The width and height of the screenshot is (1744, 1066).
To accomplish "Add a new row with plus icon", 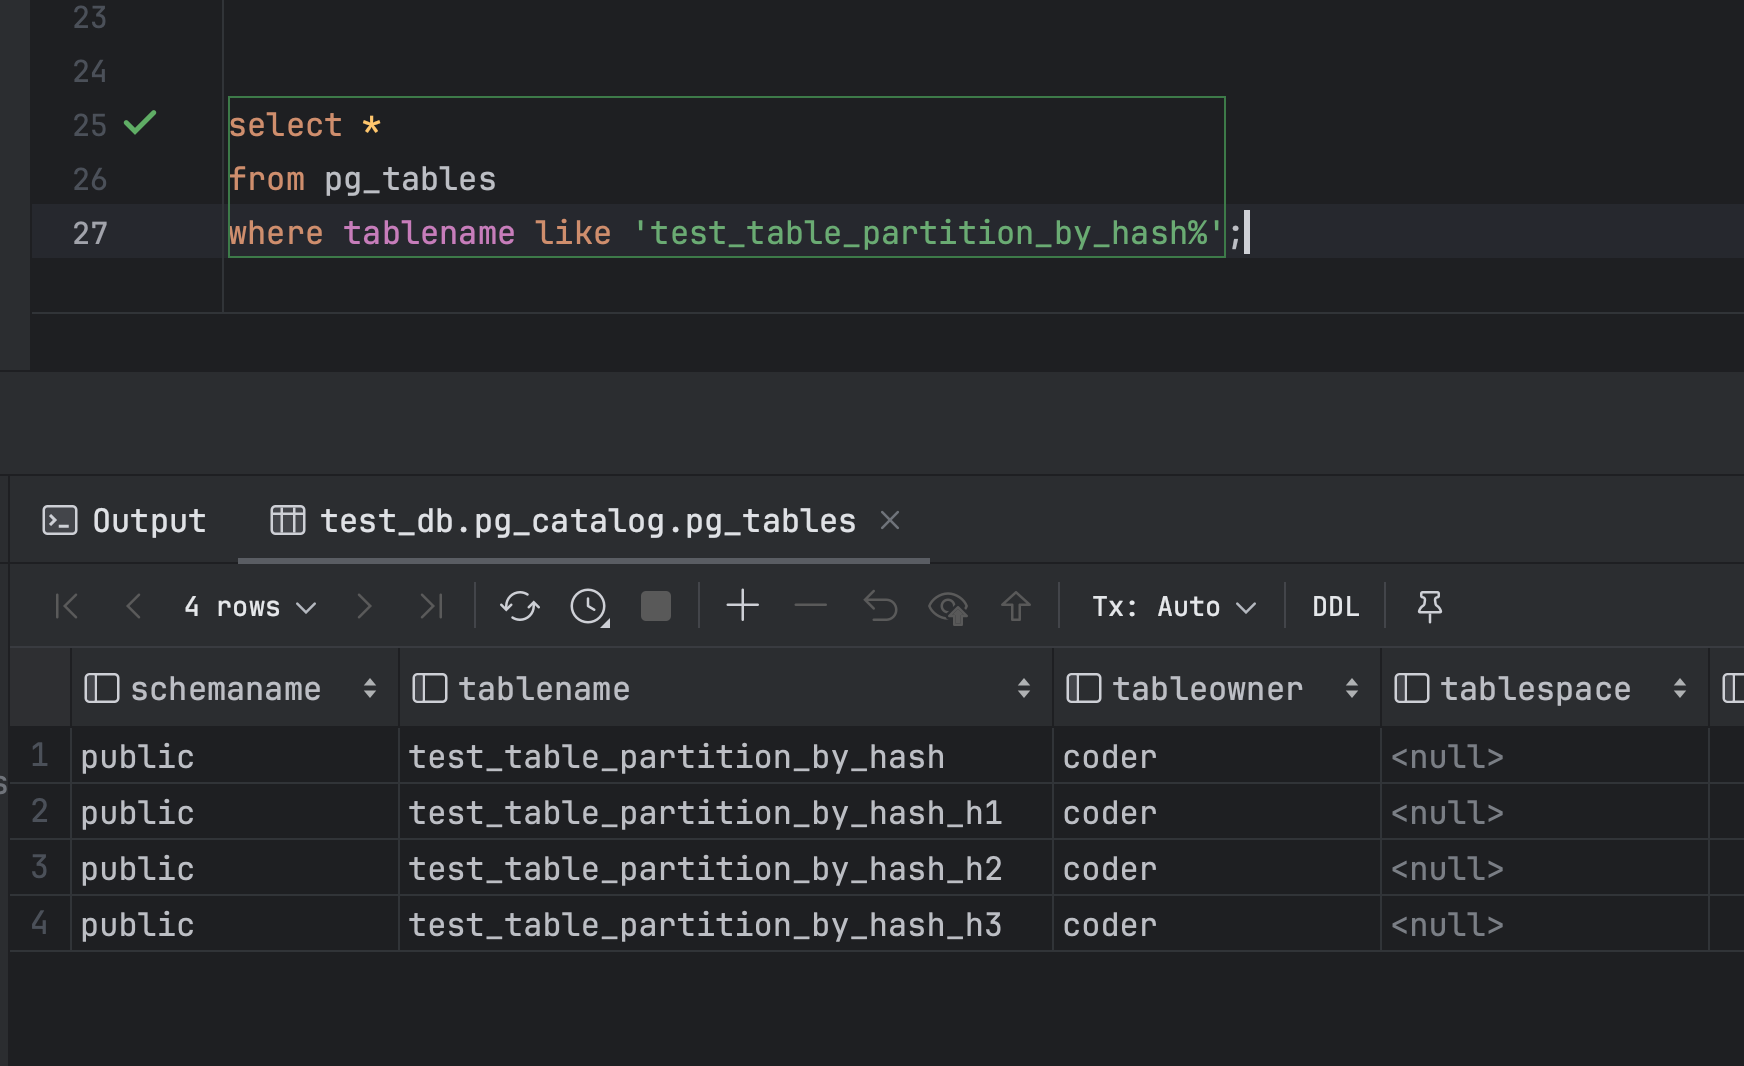I will 743,606.
